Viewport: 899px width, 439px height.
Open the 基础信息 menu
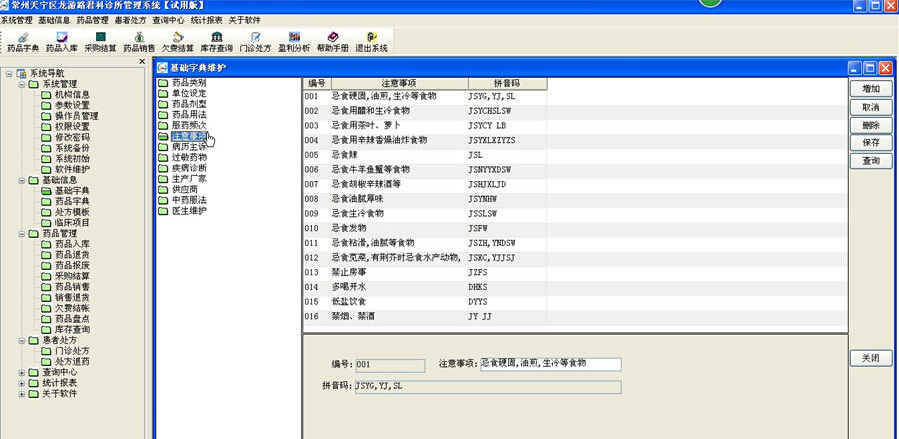(x=54, y=20)
